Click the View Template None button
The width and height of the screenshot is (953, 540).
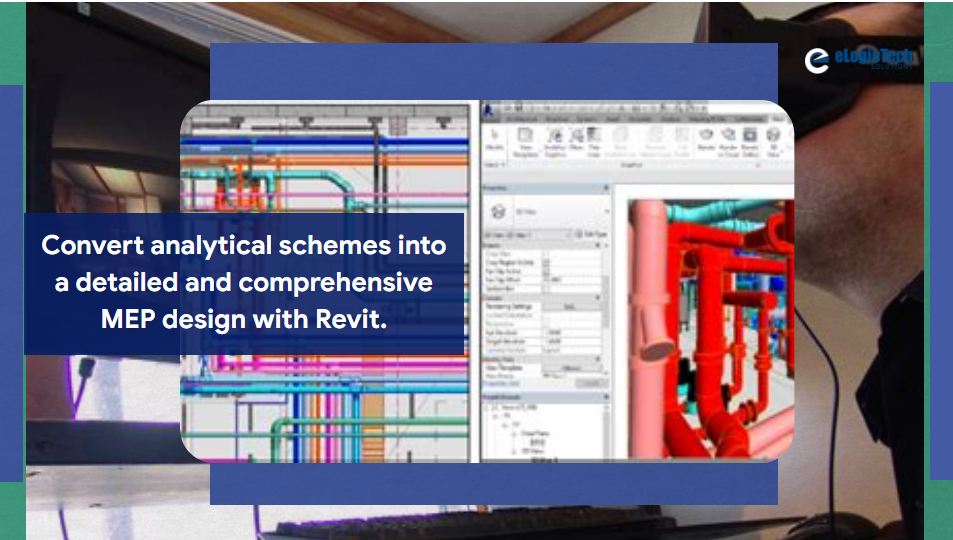pyautogui.click(x=571, y=368)
